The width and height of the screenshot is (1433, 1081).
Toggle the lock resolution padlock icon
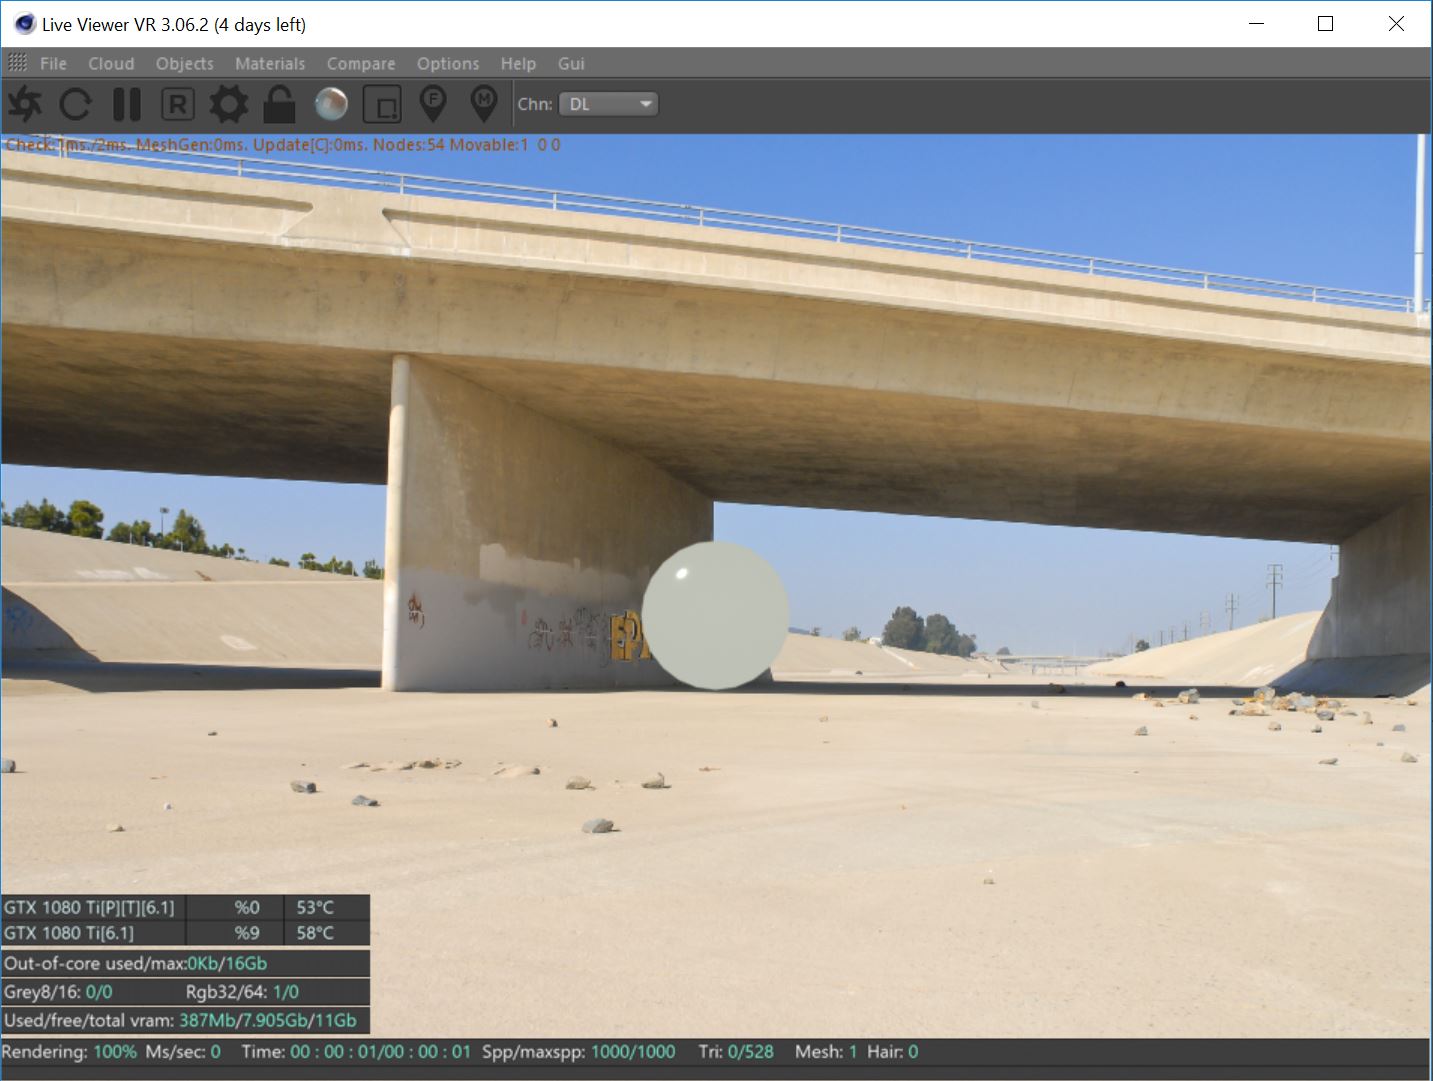(280, 104)
